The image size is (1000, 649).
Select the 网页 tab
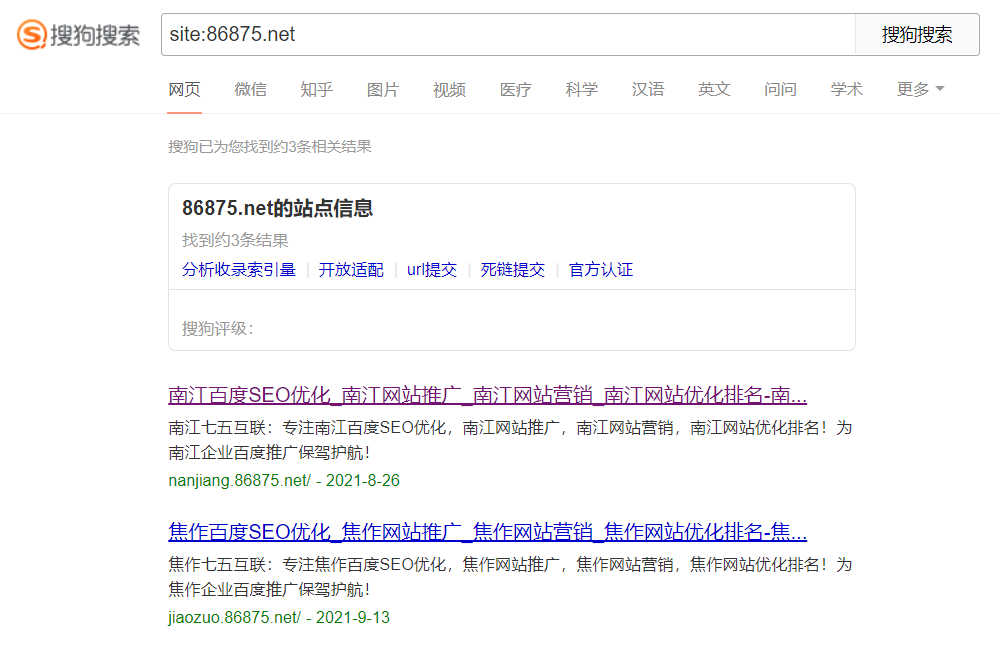[184, 90]
